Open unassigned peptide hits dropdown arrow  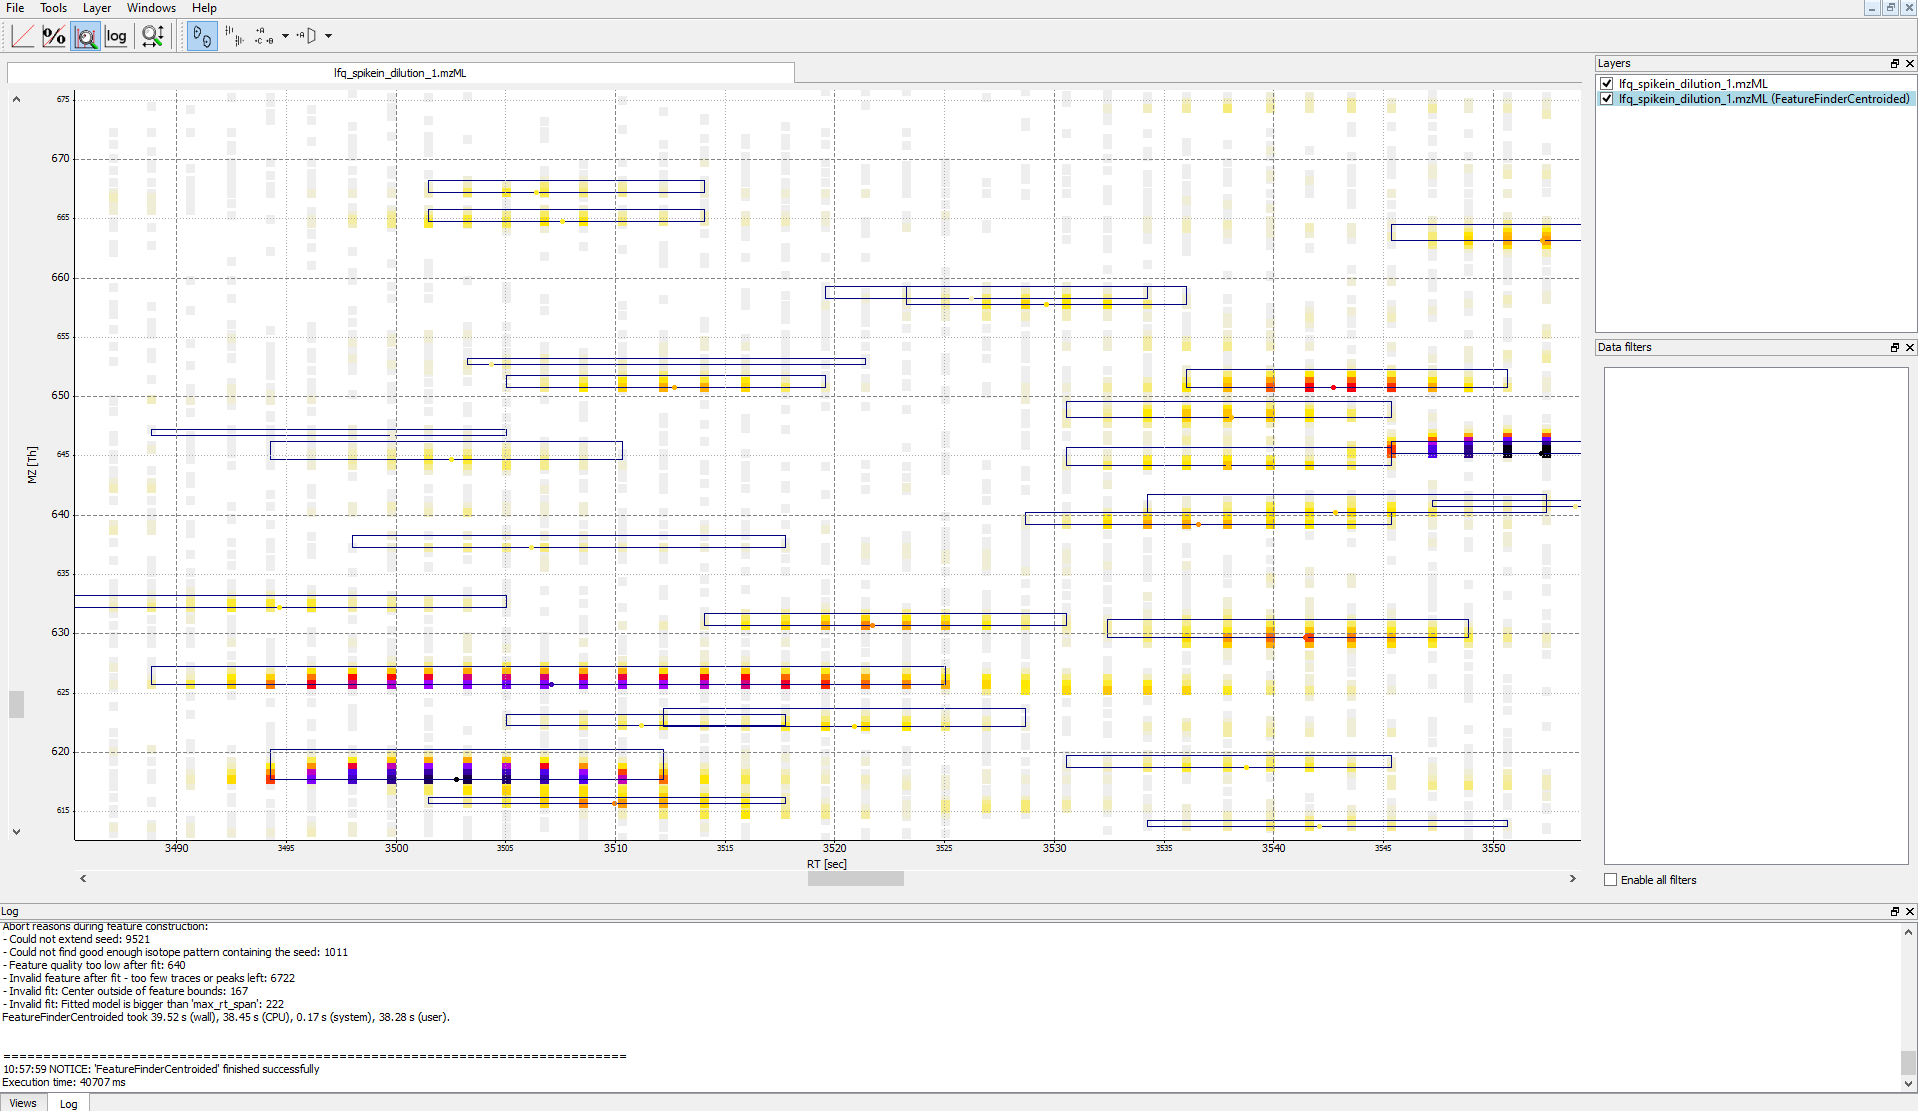pyautogui.click(x=328, y=36)
